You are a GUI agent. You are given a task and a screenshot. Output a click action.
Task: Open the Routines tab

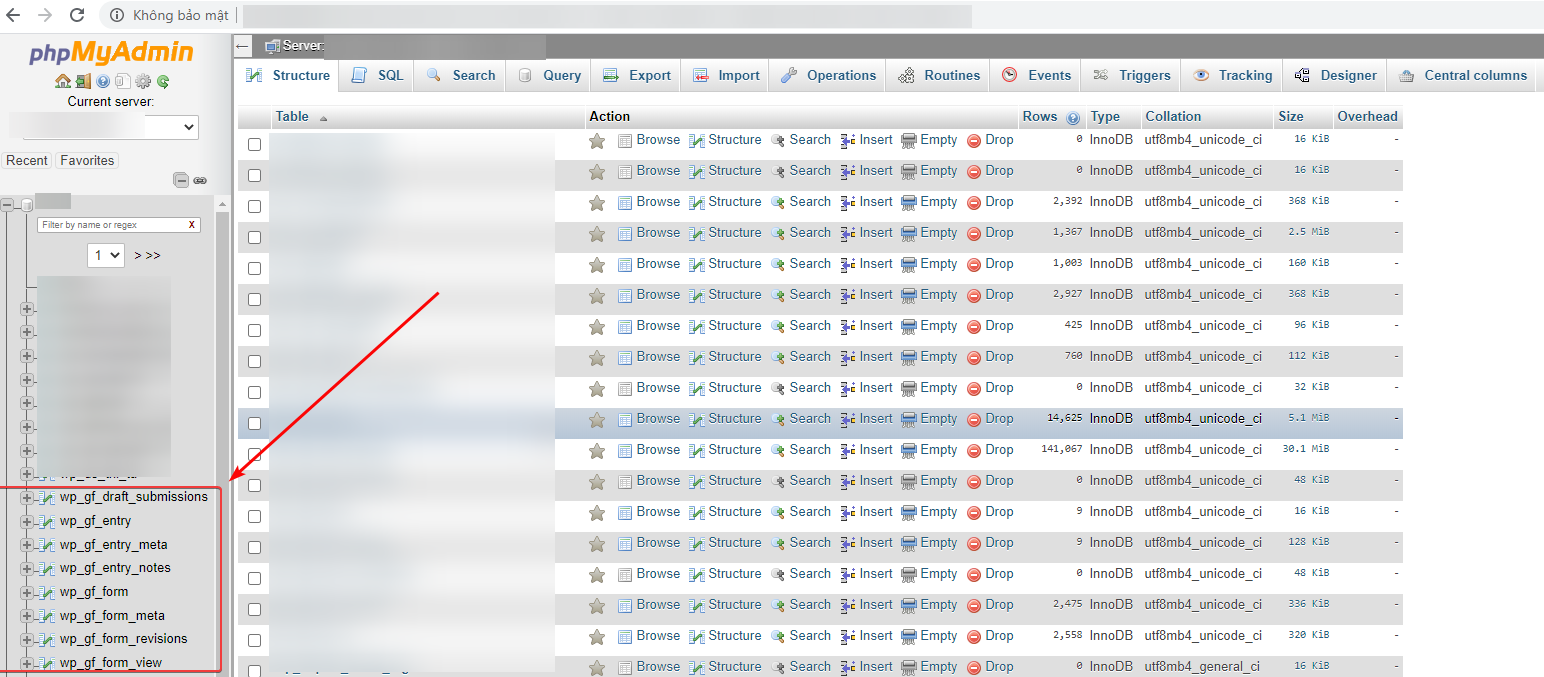(938, 76)
